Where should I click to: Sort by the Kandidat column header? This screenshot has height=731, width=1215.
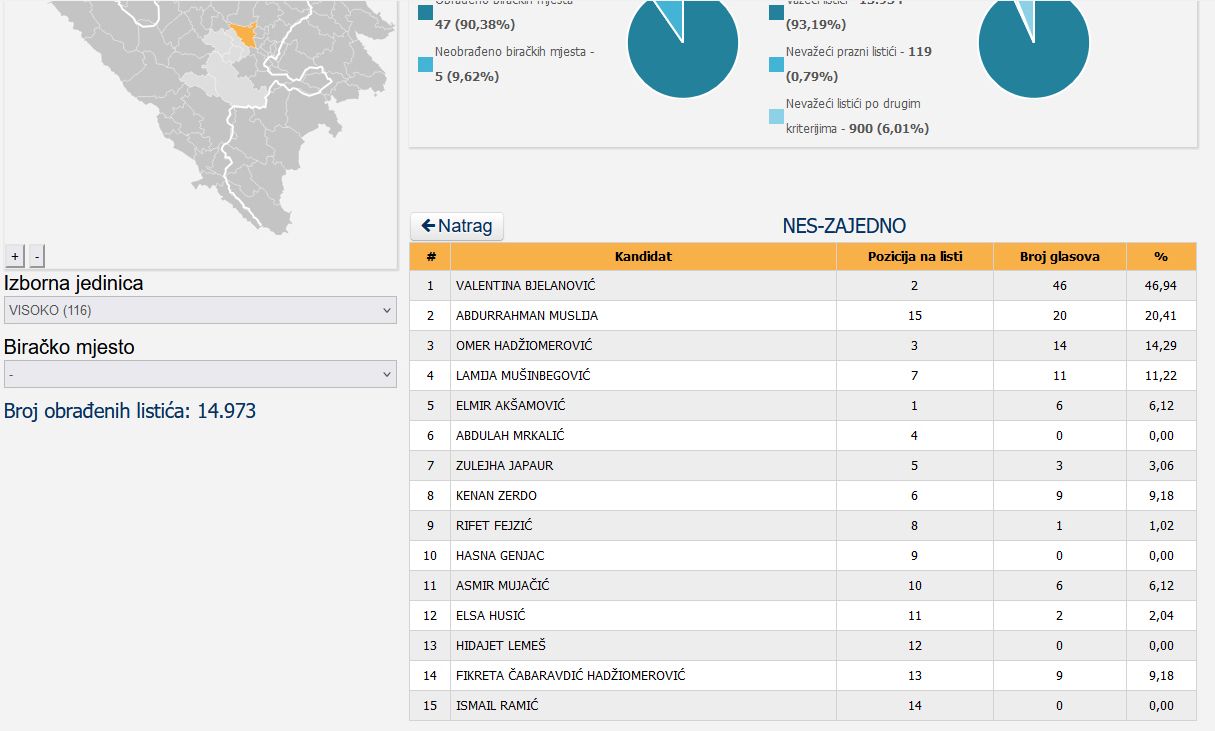643,257
